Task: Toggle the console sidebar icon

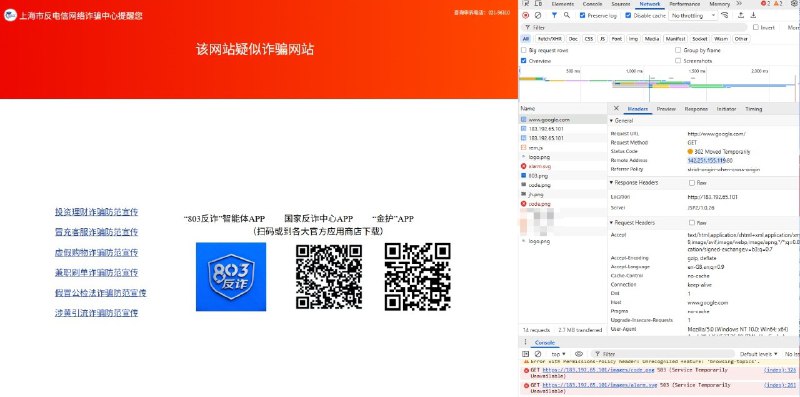Action: (x=526, y=354)
